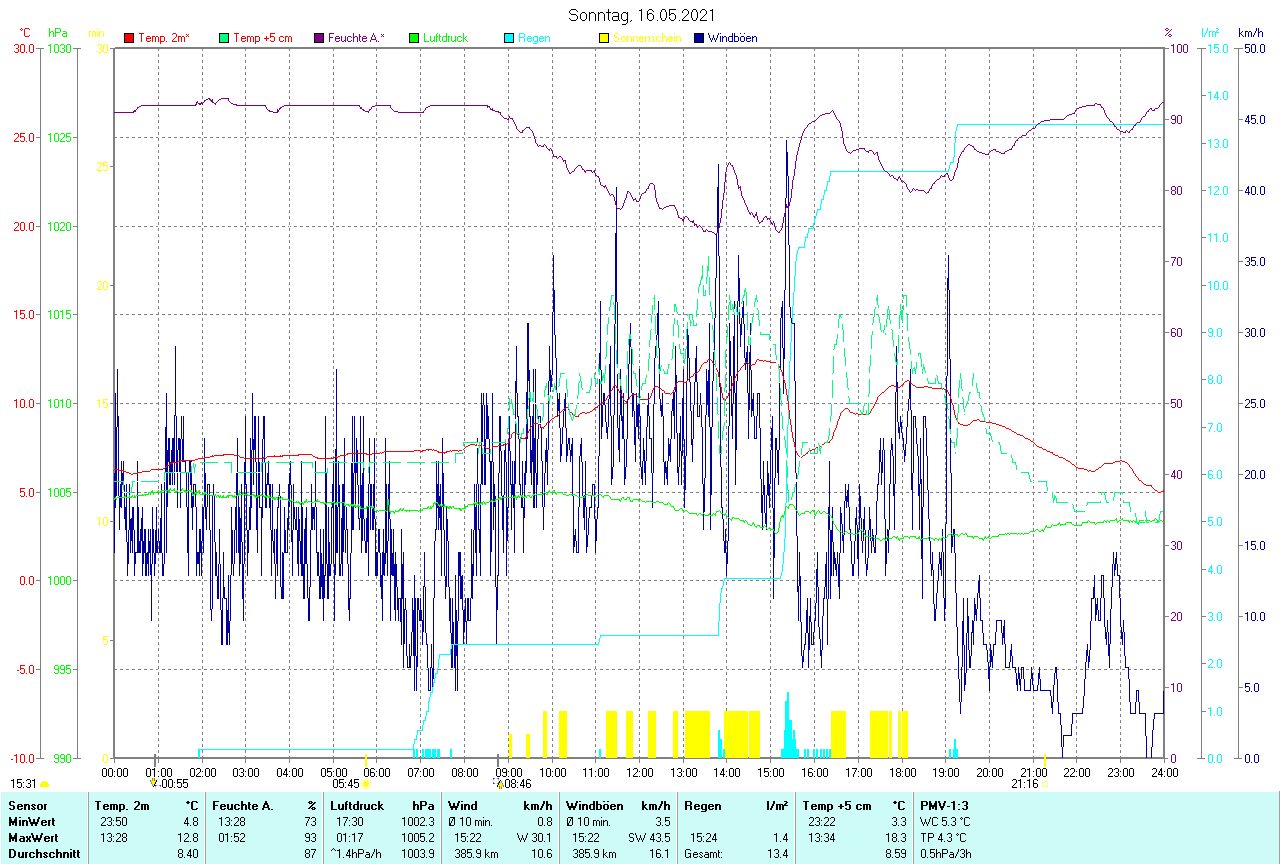Click the l/m² axis unit label at top right
This screenshot has height=864, width=1280.
1210,33
